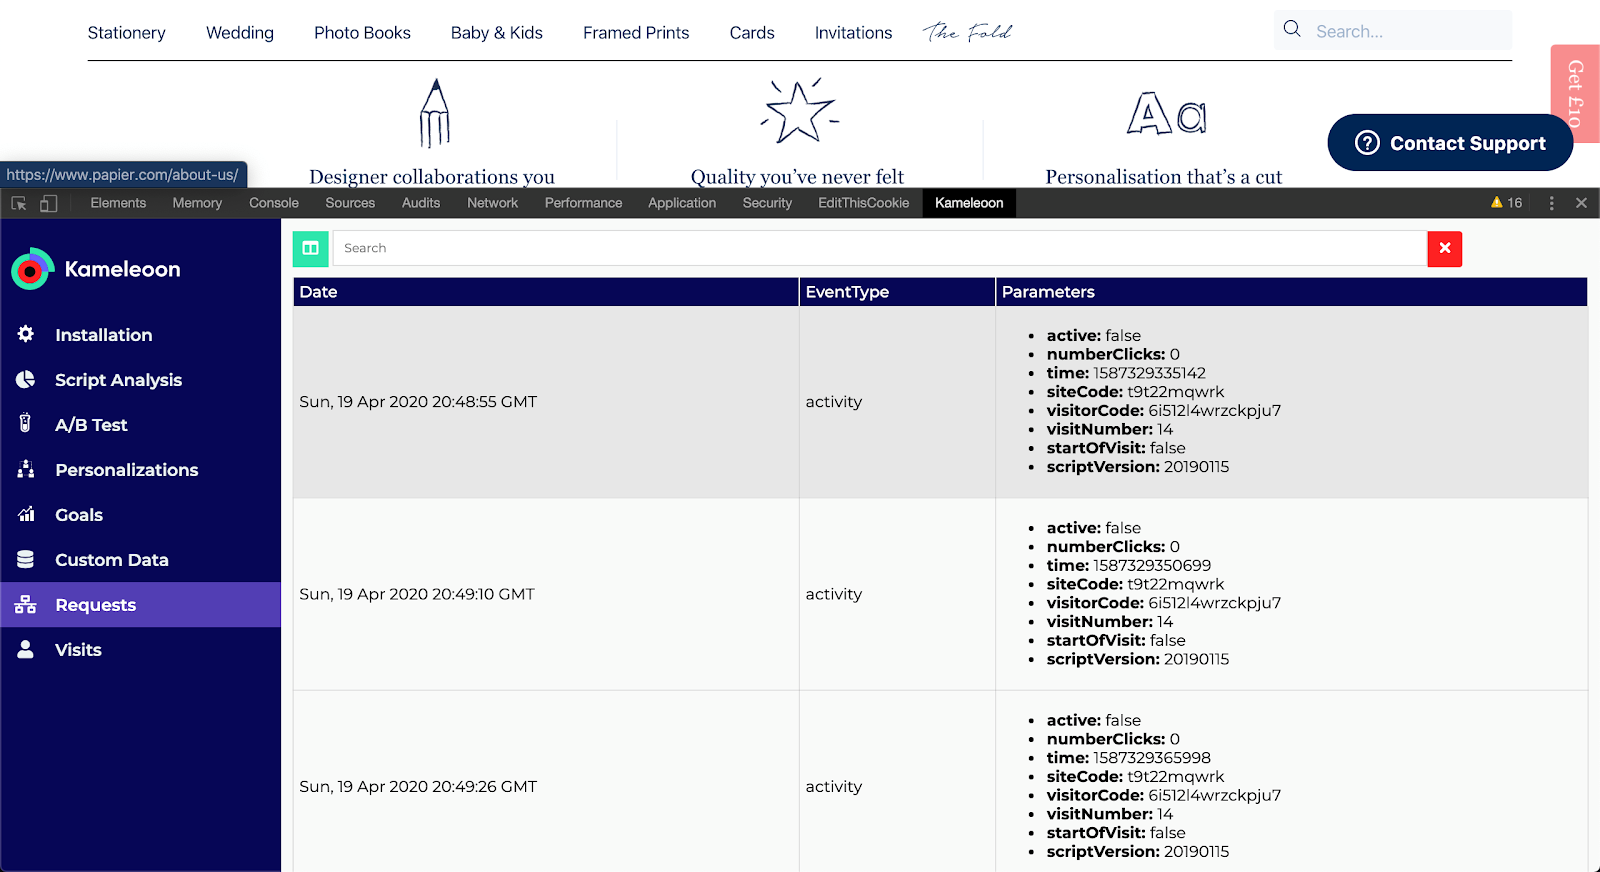Select row dated 20:48:55 GMT
This screenshot has width=1600, height=872.
[940, 401]
